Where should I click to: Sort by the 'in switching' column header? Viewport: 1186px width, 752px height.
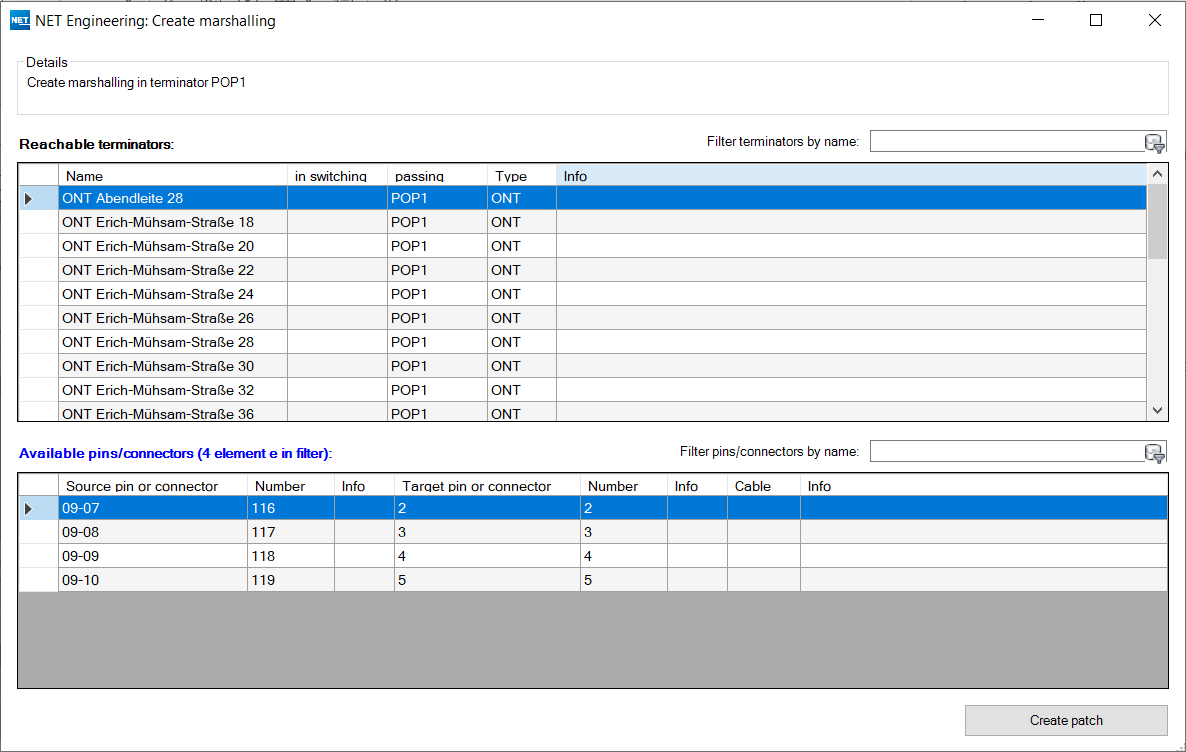click(337, 176)
